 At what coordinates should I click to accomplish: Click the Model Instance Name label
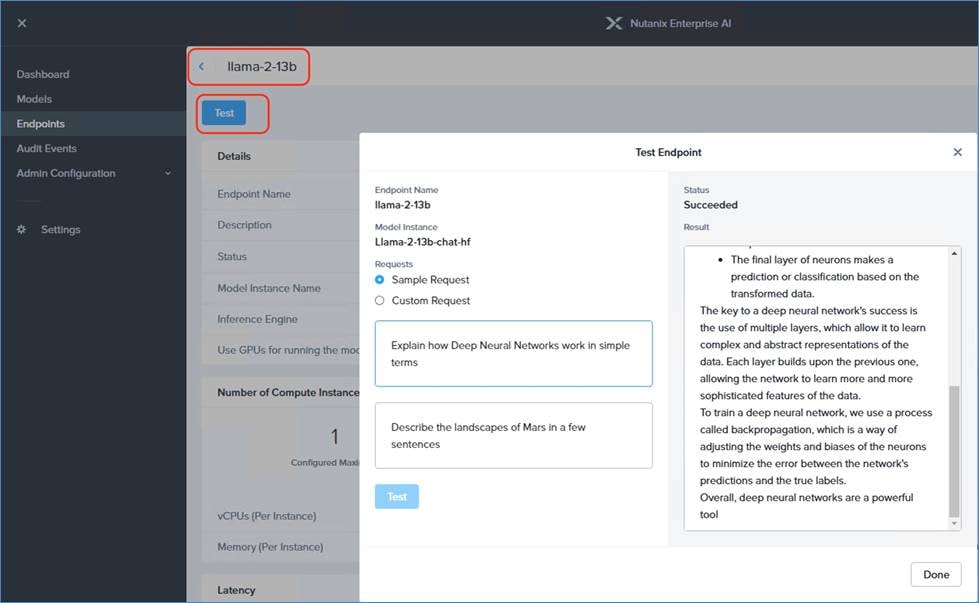coord(269,288)
